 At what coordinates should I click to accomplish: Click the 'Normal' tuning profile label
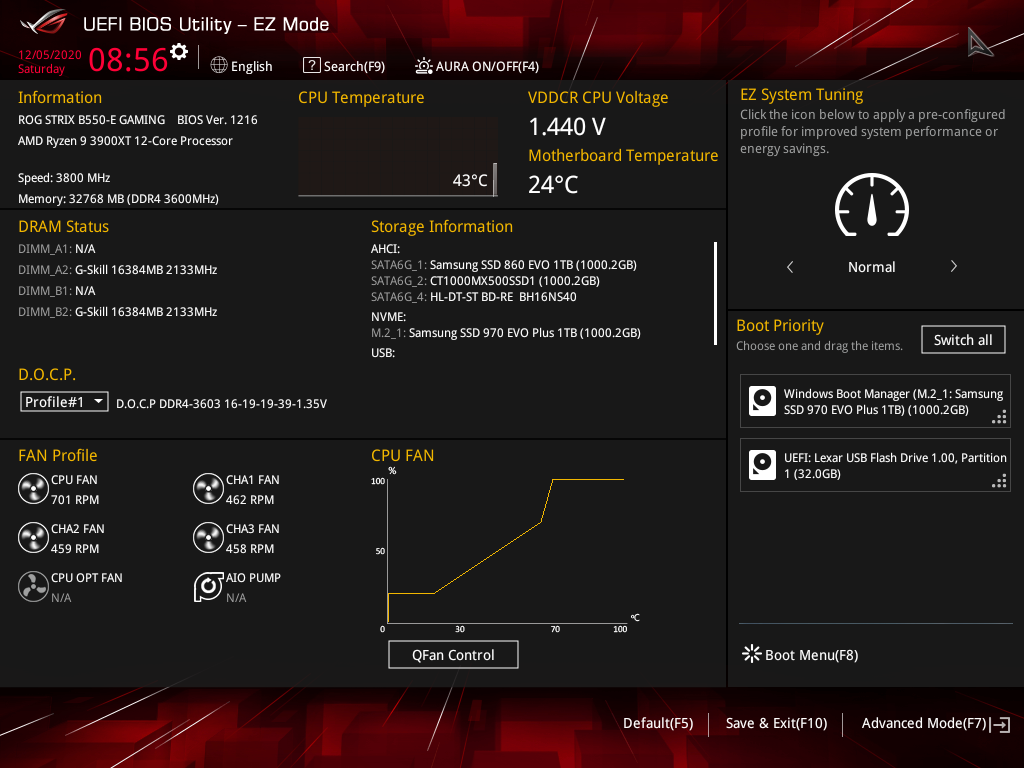point(872,266)
